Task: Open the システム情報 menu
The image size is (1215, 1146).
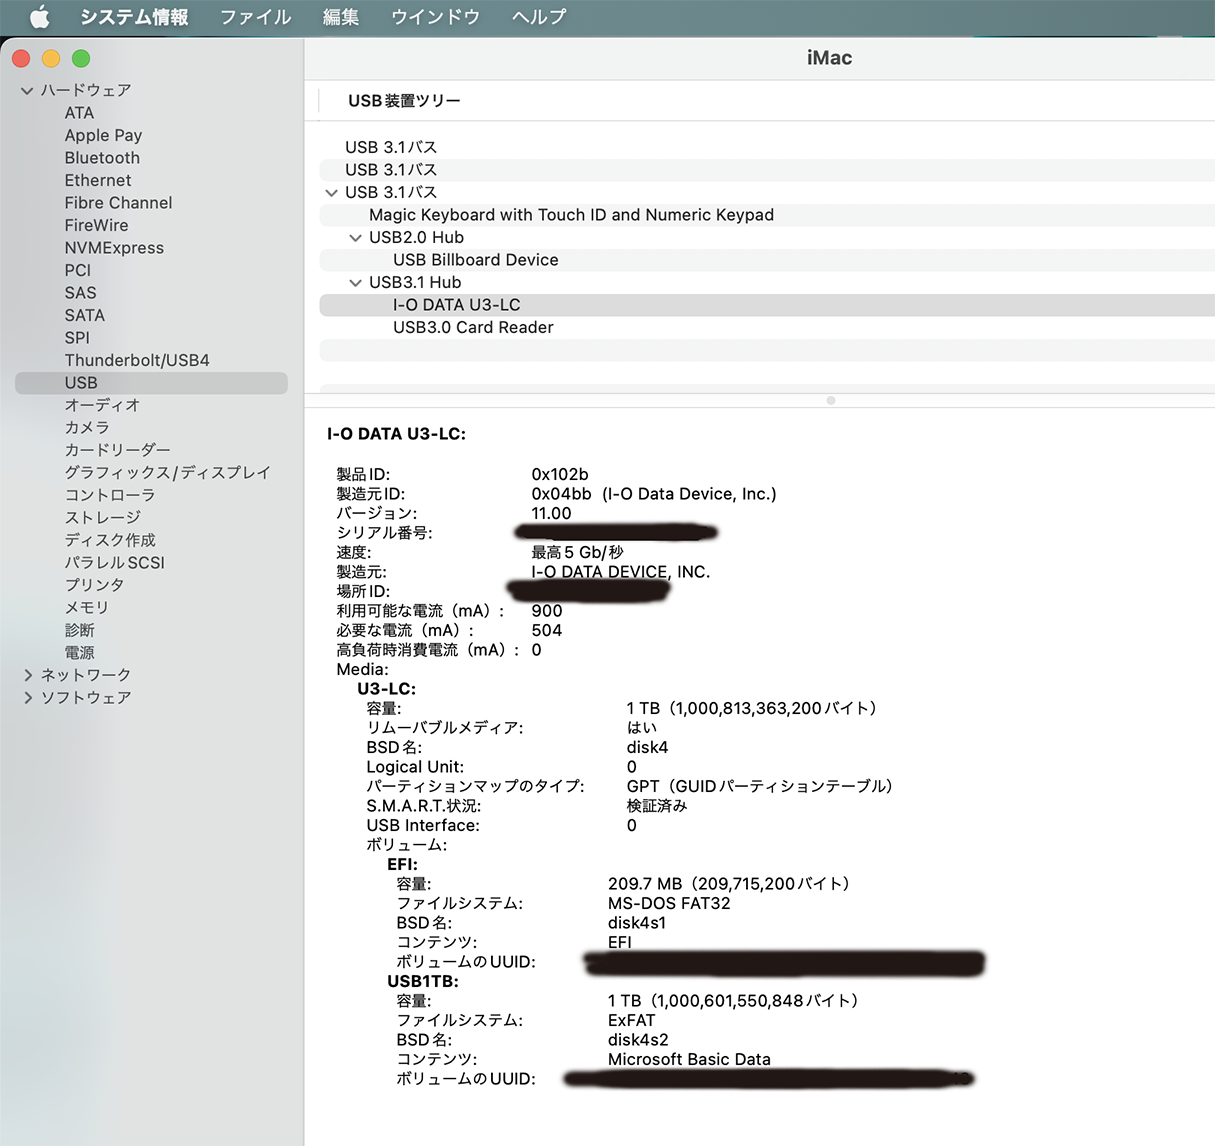Action: (x=134, y=17)
